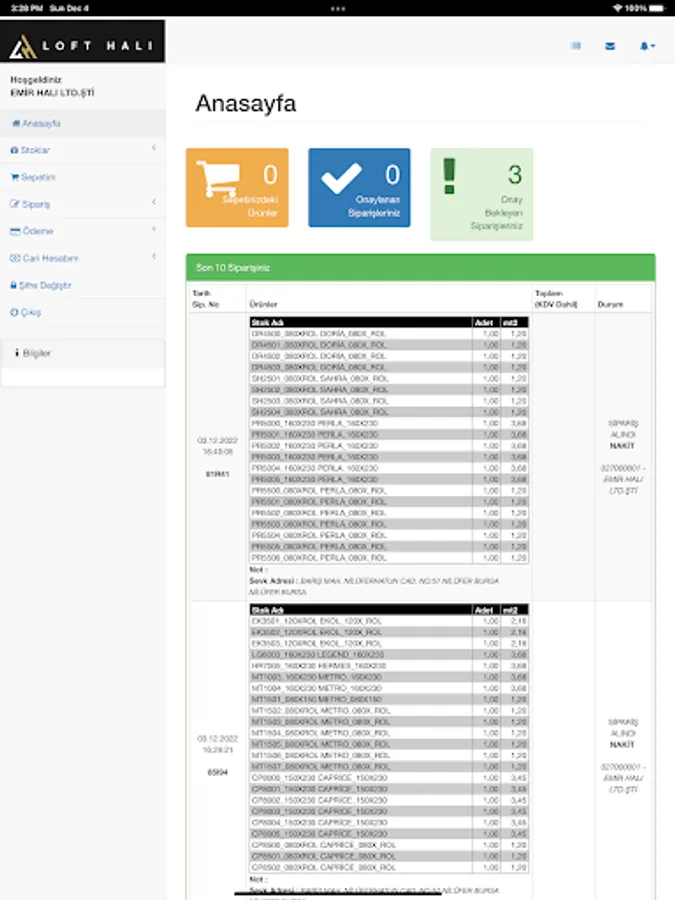This screenshot has height=900, width=675.
Task: Click the power icon beside Çıkış
Action: pyautogui.click(x=14, y=312)
